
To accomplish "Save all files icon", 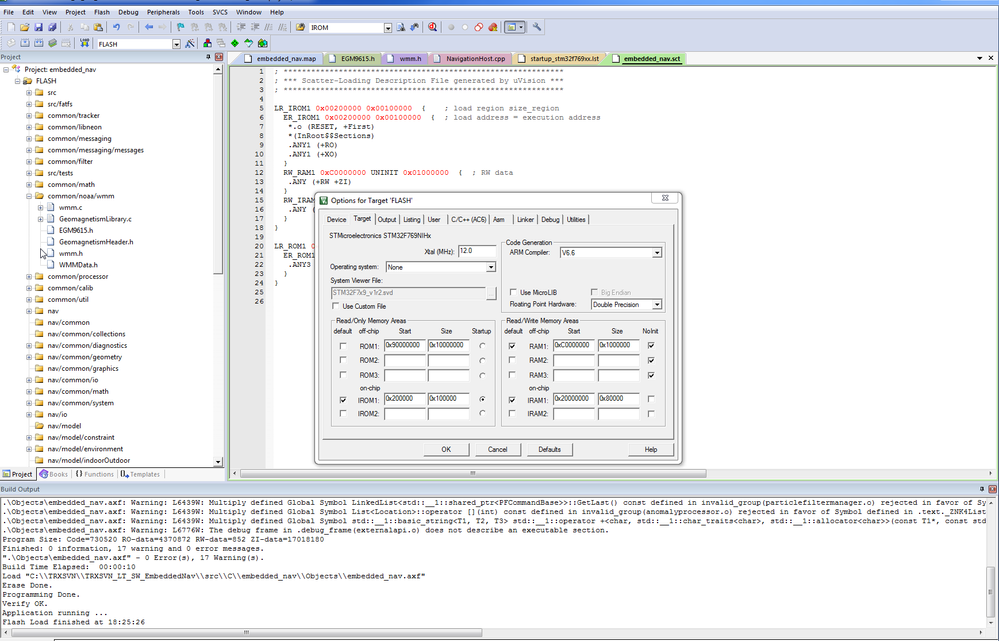I will [x=52, y=27].
